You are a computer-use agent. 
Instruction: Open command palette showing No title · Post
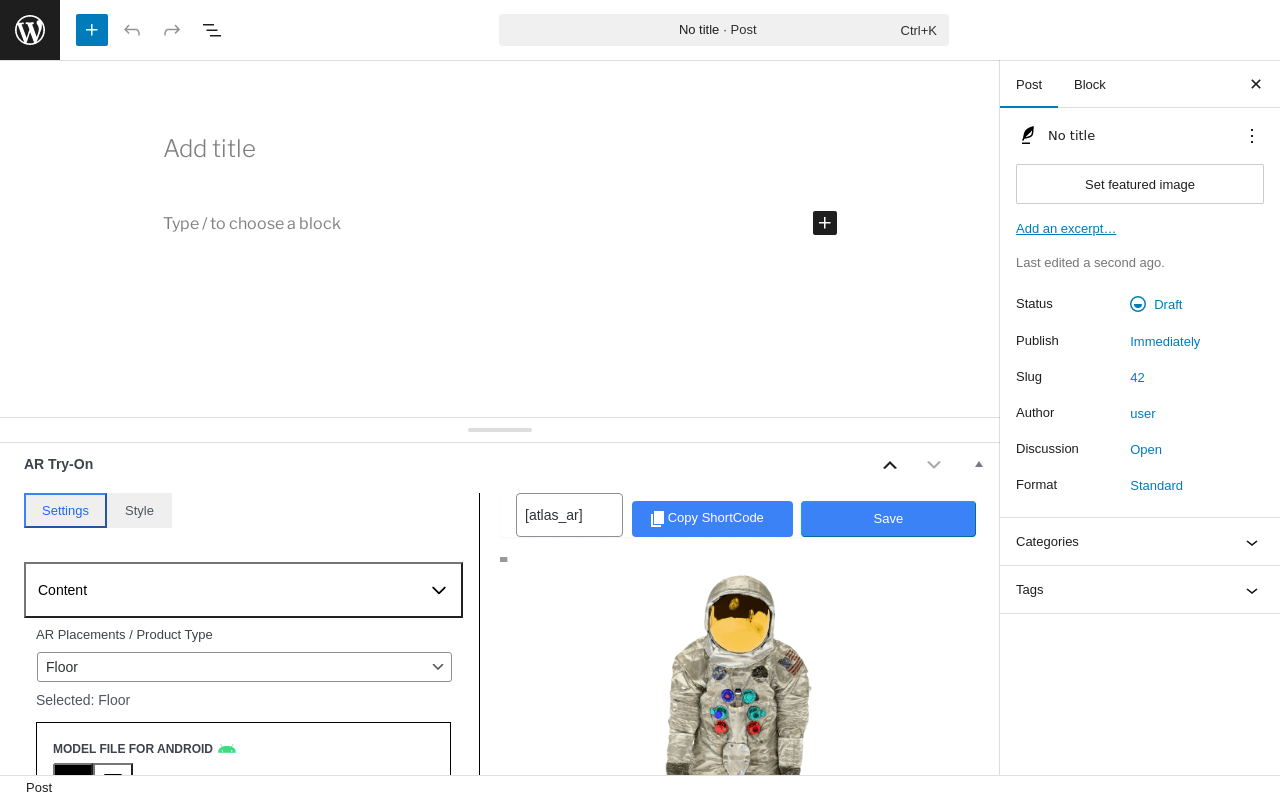tap(724, 30)
